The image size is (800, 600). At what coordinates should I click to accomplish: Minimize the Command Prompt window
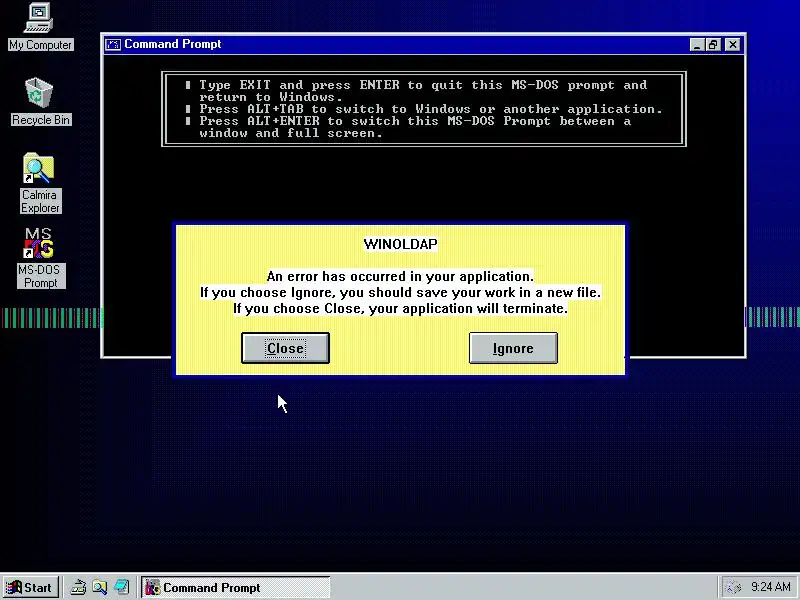coord(697,44)
